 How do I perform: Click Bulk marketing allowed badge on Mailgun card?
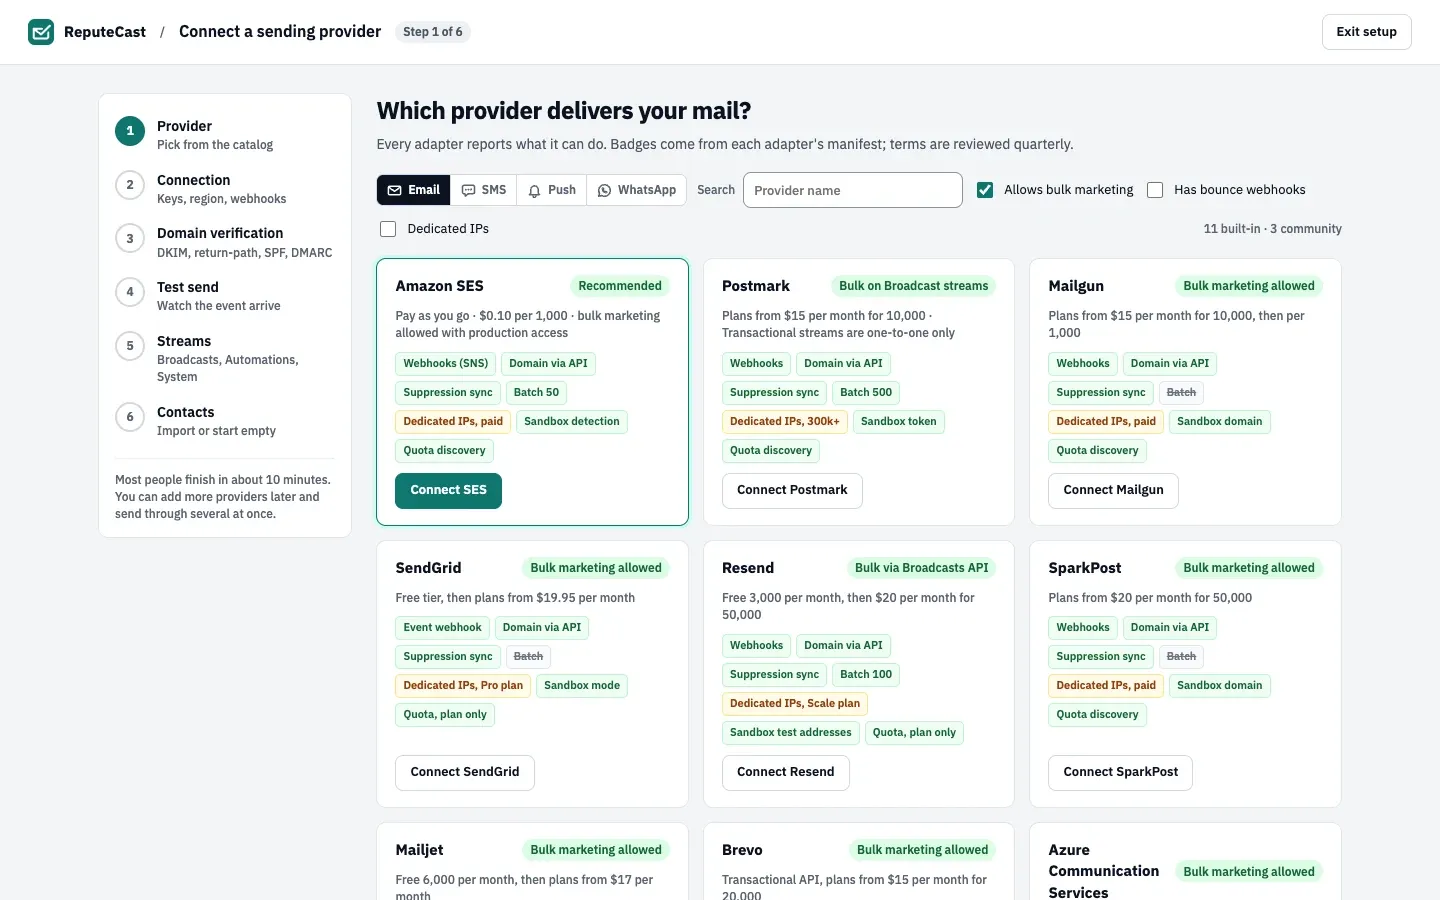pos(1249,286)
